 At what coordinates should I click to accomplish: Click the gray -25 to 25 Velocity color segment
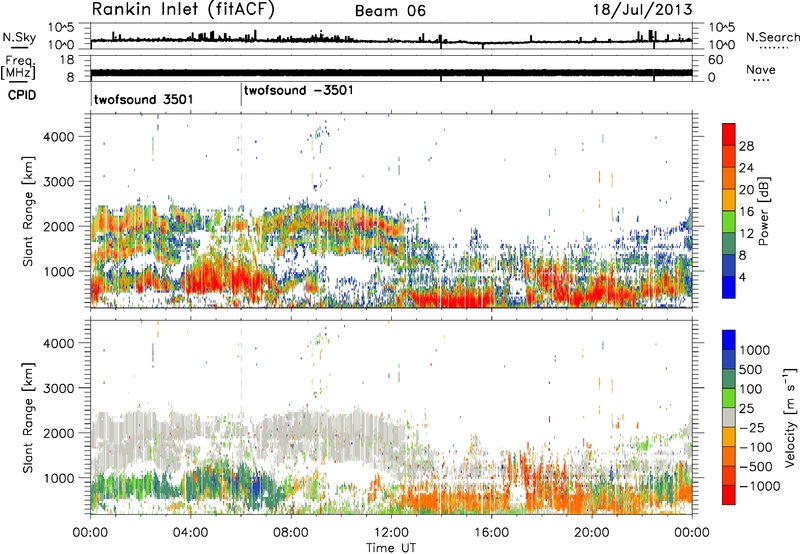pyautogui.click(x=729, y=417)
